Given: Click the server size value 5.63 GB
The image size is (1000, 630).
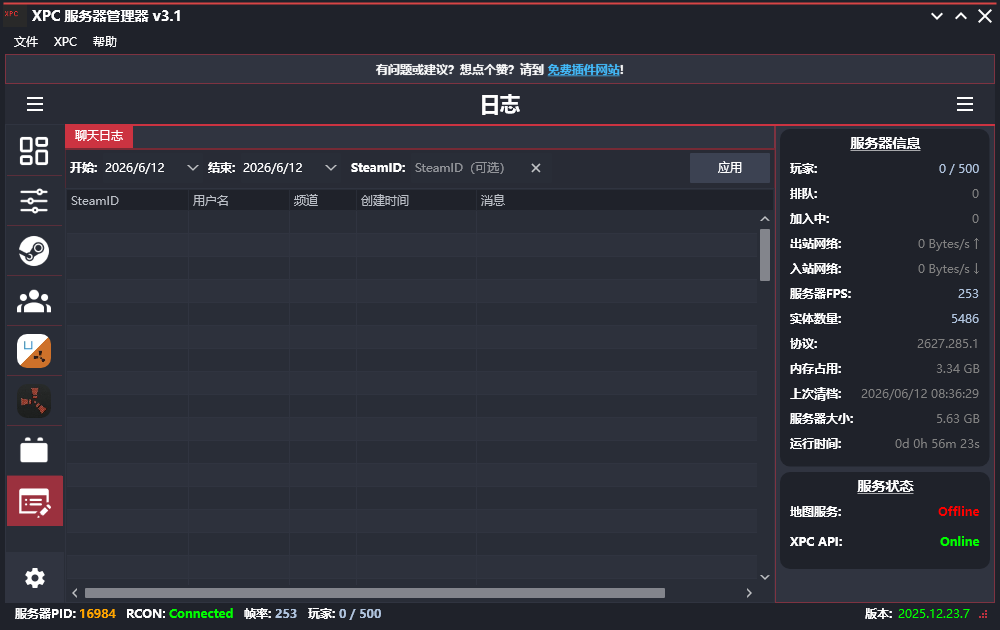Looking at the screenshot, I should [958, 418].
